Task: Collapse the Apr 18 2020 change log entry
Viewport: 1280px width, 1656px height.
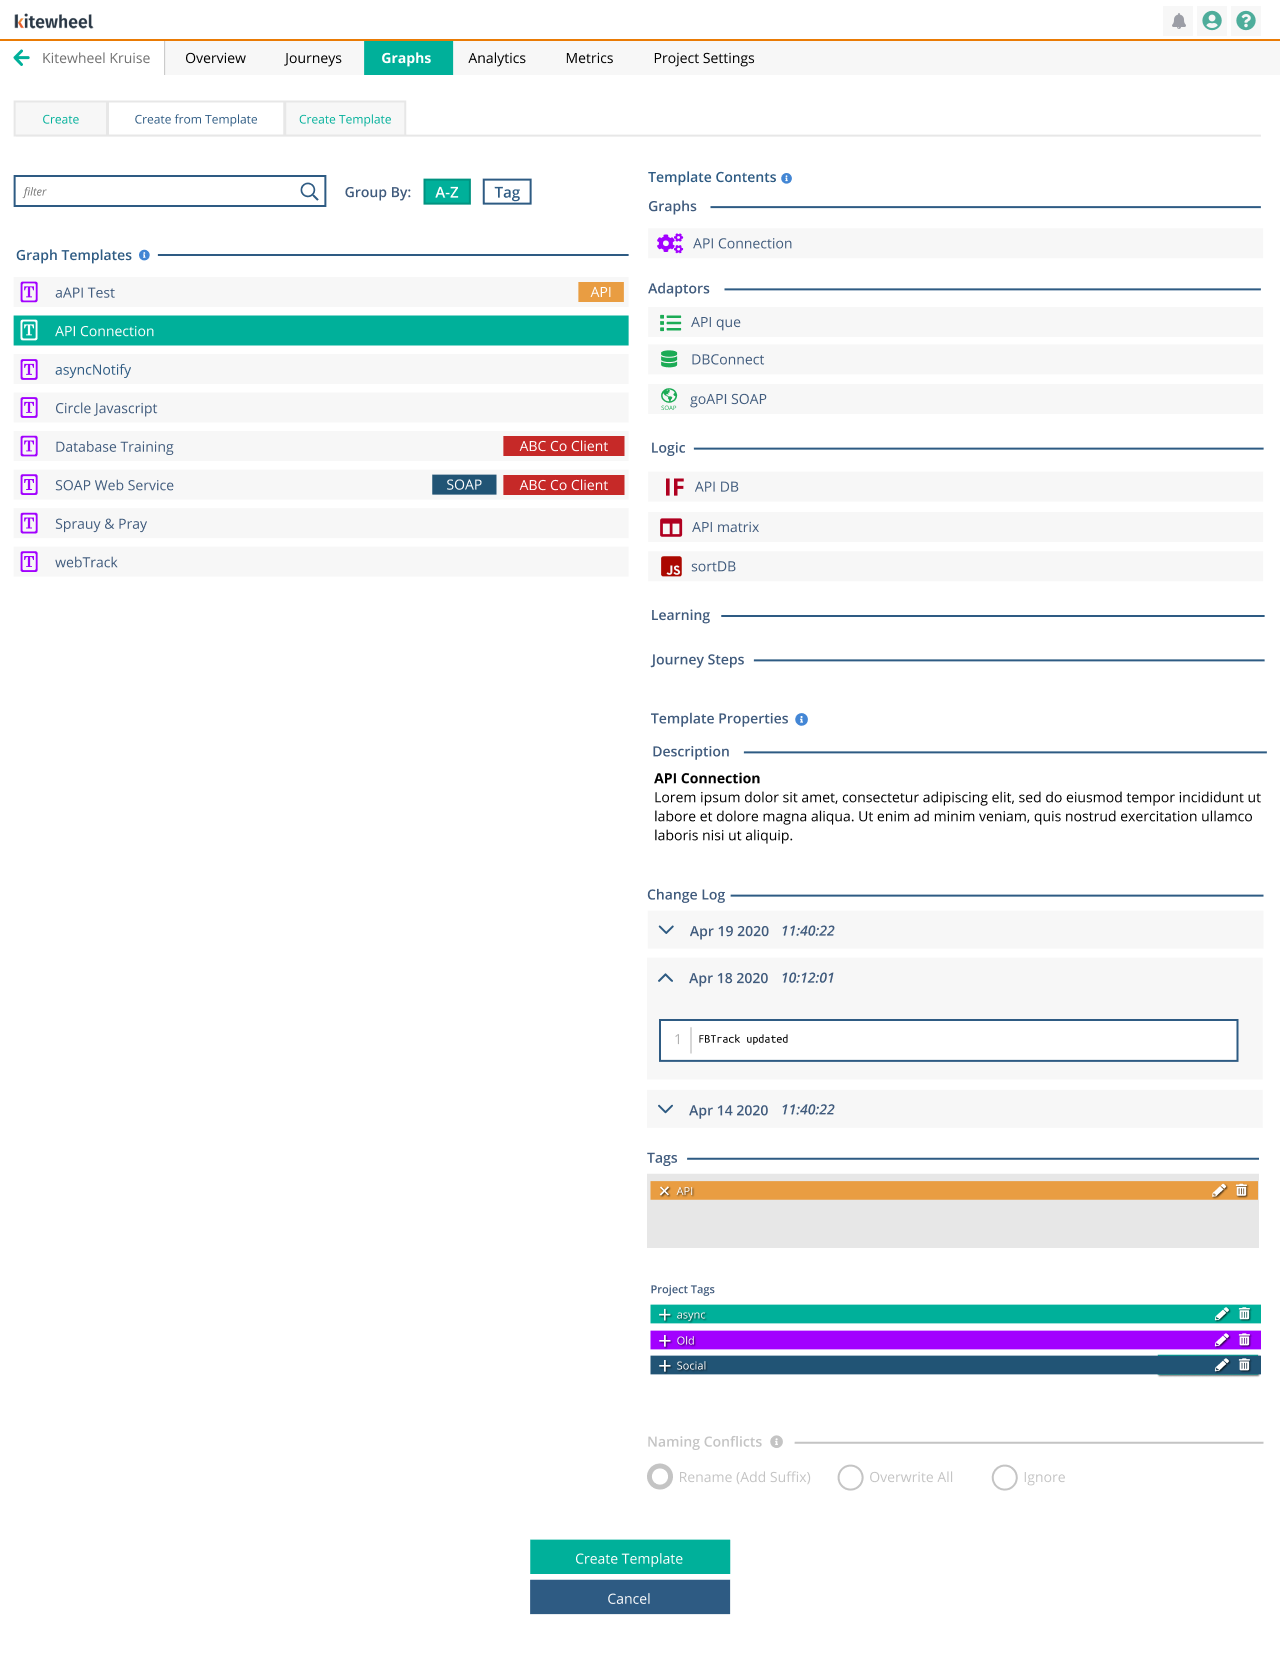Action: point(665,977)
